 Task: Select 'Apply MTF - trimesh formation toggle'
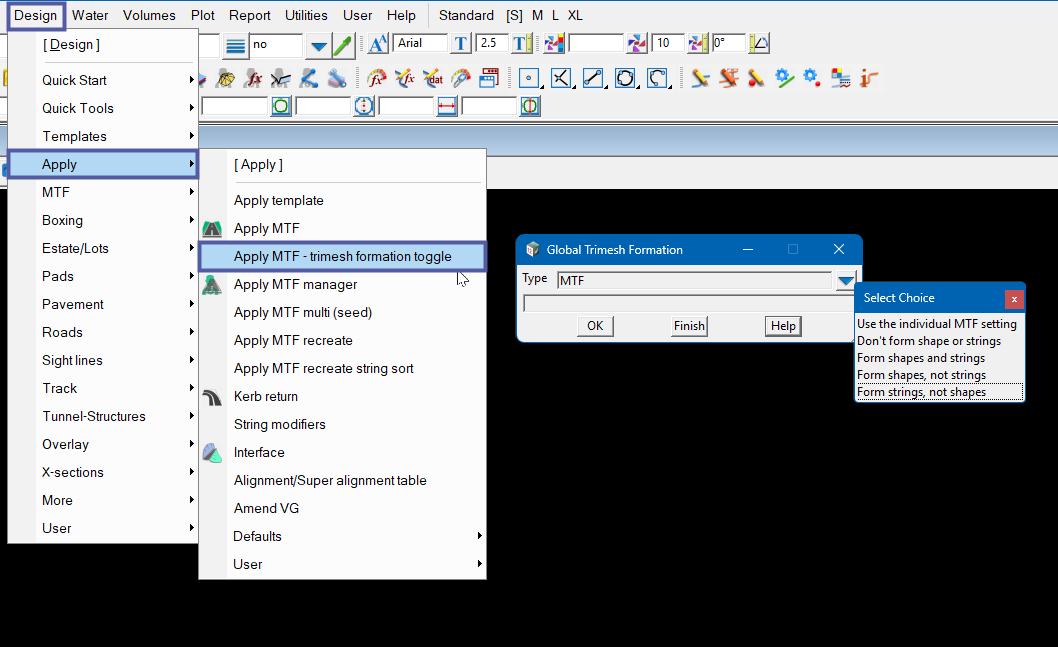342,257
